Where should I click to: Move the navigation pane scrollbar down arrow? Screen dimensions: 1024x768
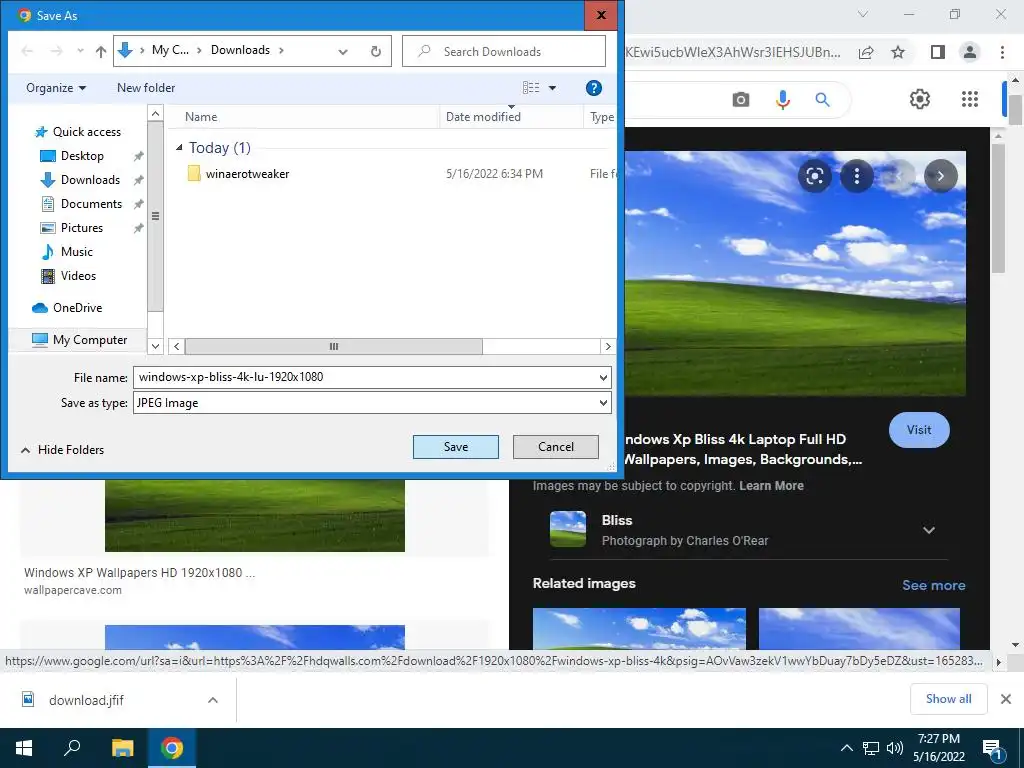[155, 346]
